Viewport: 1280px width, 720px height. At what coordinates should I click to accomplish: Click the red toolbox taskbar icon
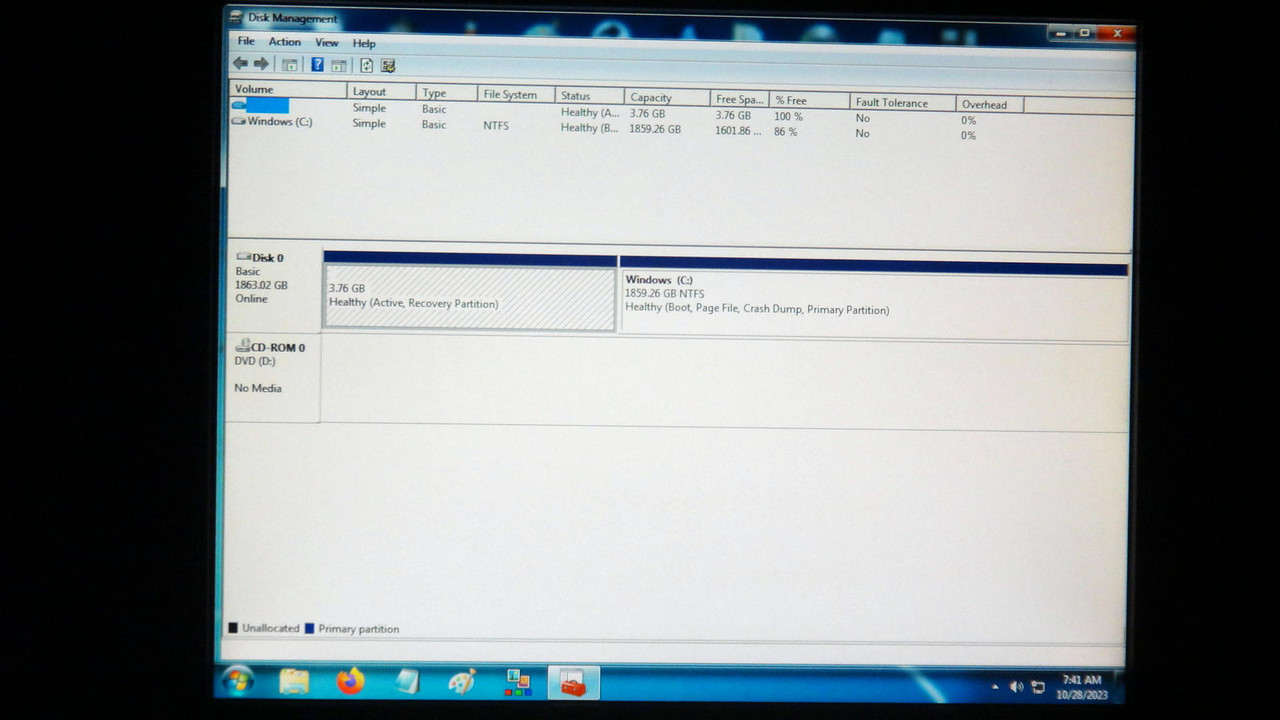click(x=573, y=684)
